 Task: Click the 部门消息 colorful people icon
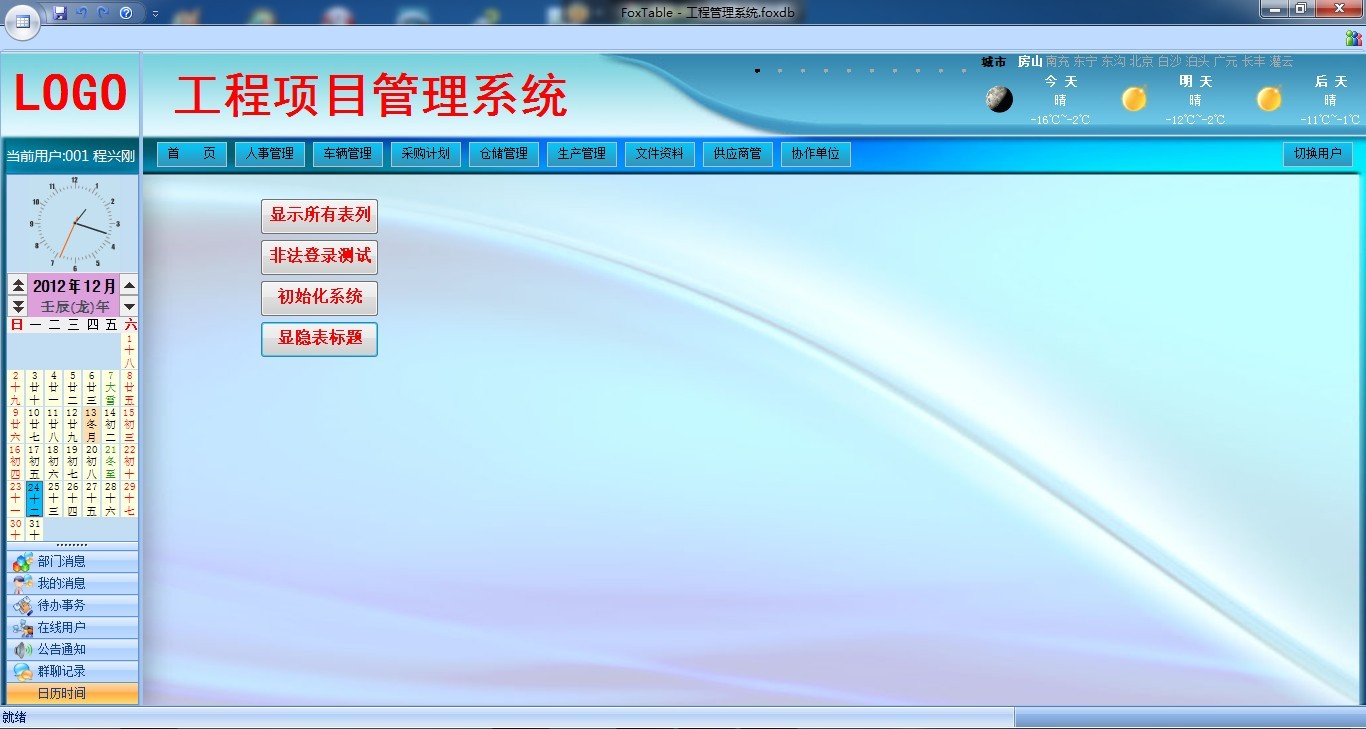pos(22,562)
